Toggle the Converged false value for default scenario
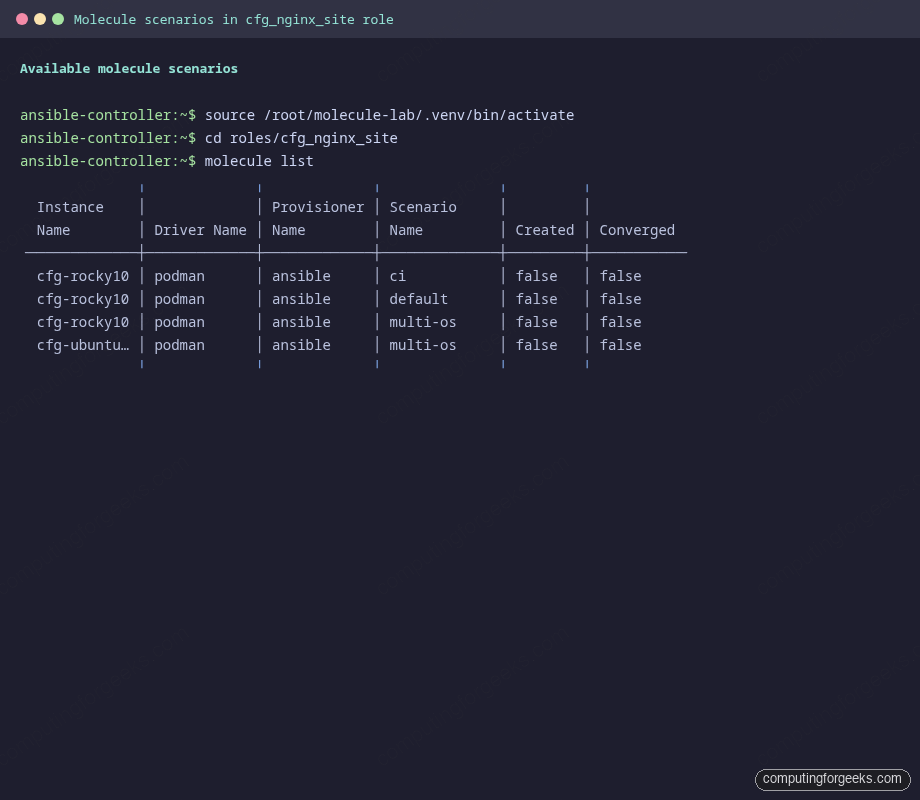The height and width of the screenshot is (800, 920). (x=620, y=298)
